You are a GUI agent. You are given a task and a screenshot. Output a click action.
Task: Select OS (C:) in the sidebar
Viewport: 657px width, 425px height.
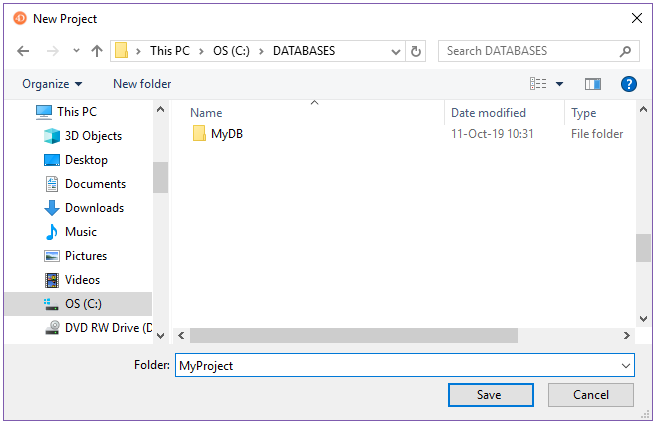(x=83, y=304)
